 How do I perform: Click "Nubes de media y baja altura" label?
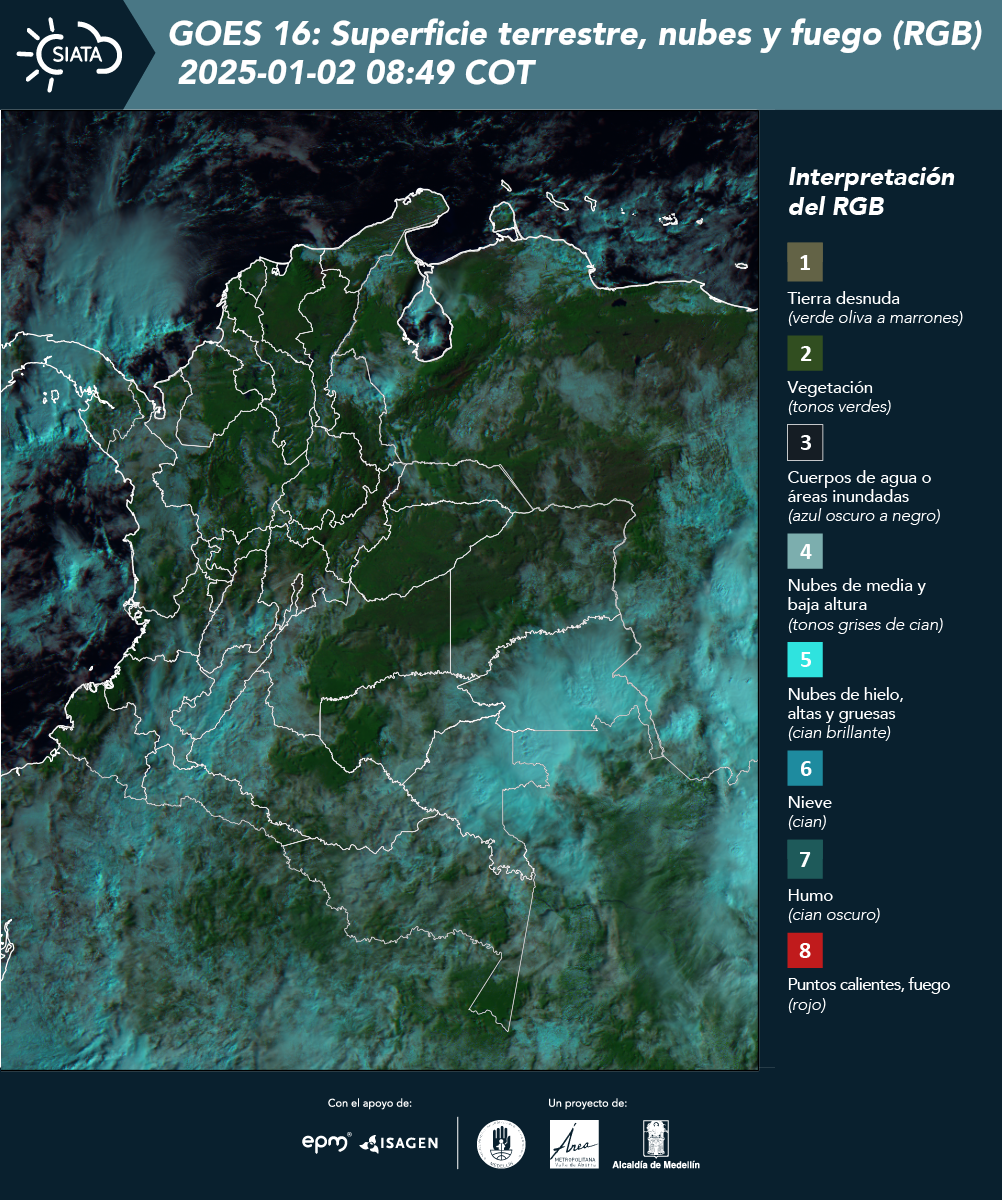857,595
